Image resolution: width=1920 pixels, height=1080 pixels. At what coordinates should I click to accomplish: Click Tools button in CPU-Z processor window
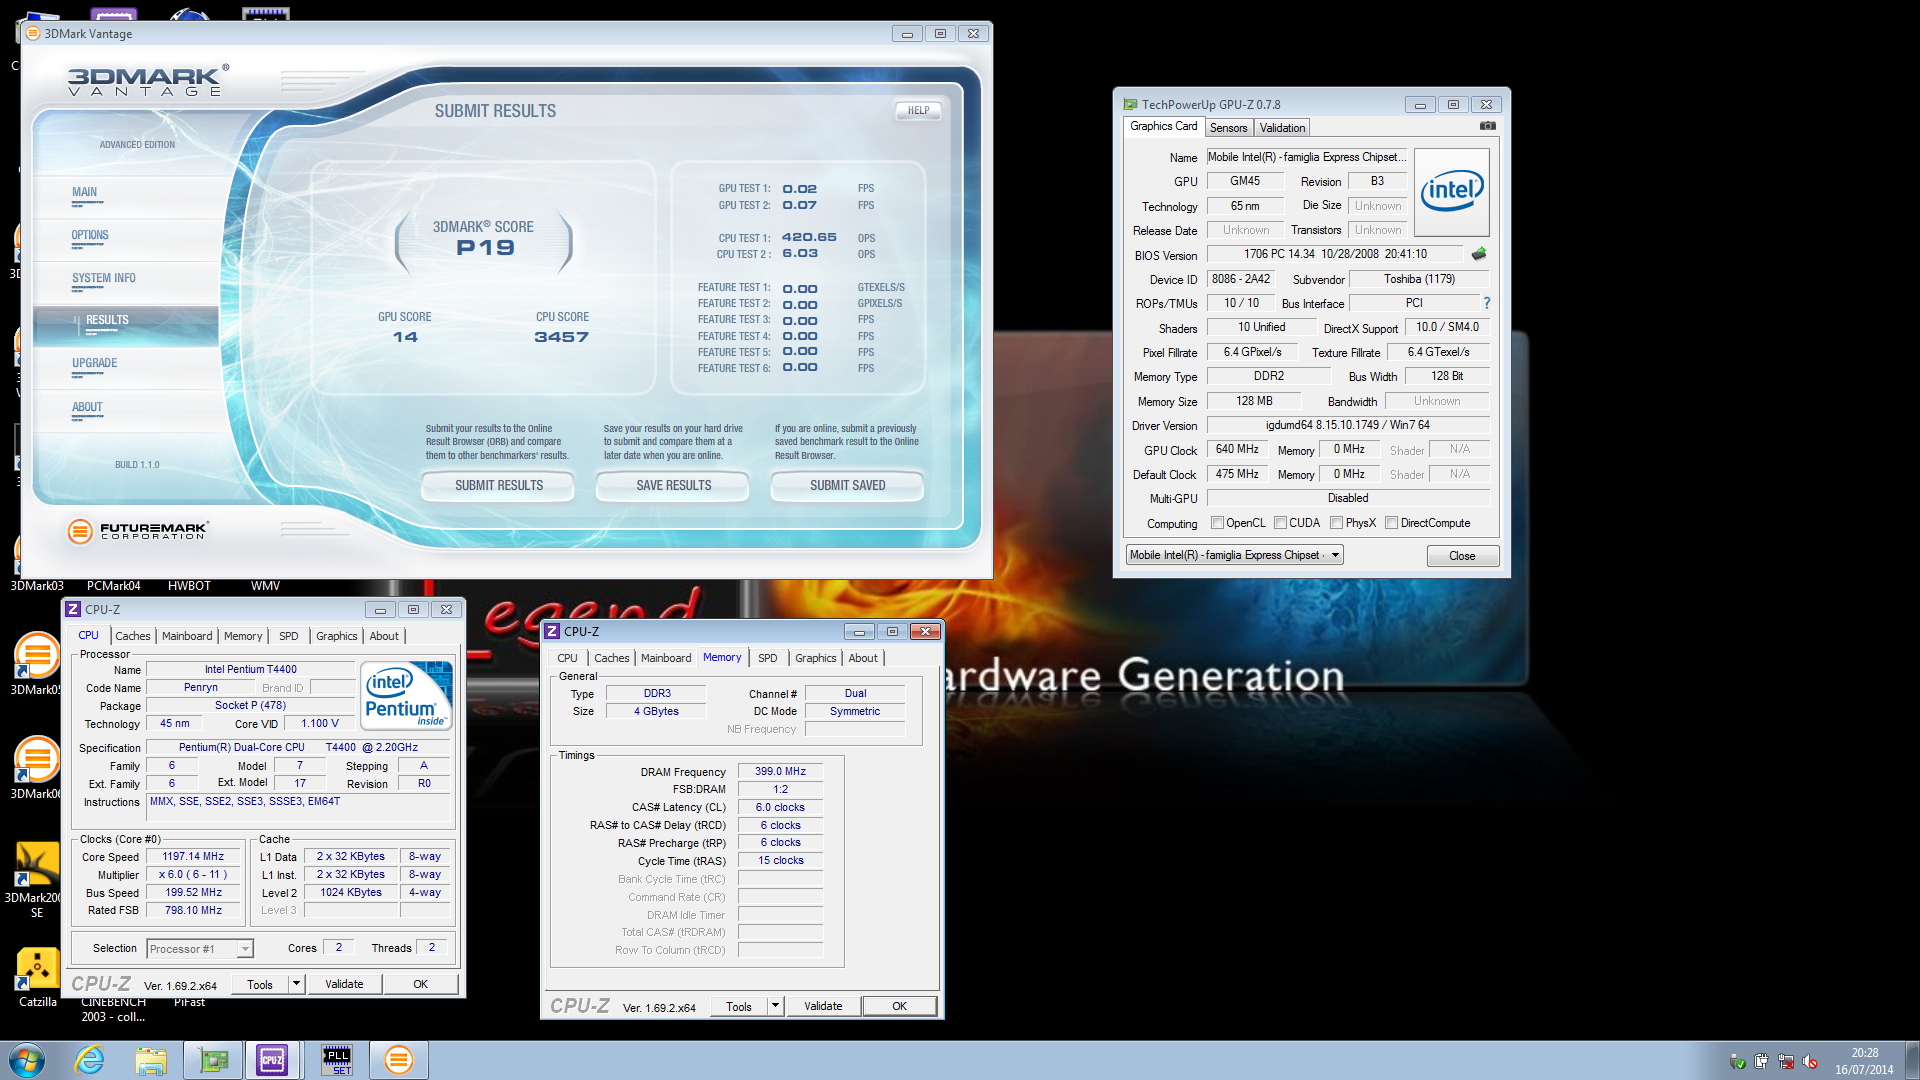click(x=260, y=984)
